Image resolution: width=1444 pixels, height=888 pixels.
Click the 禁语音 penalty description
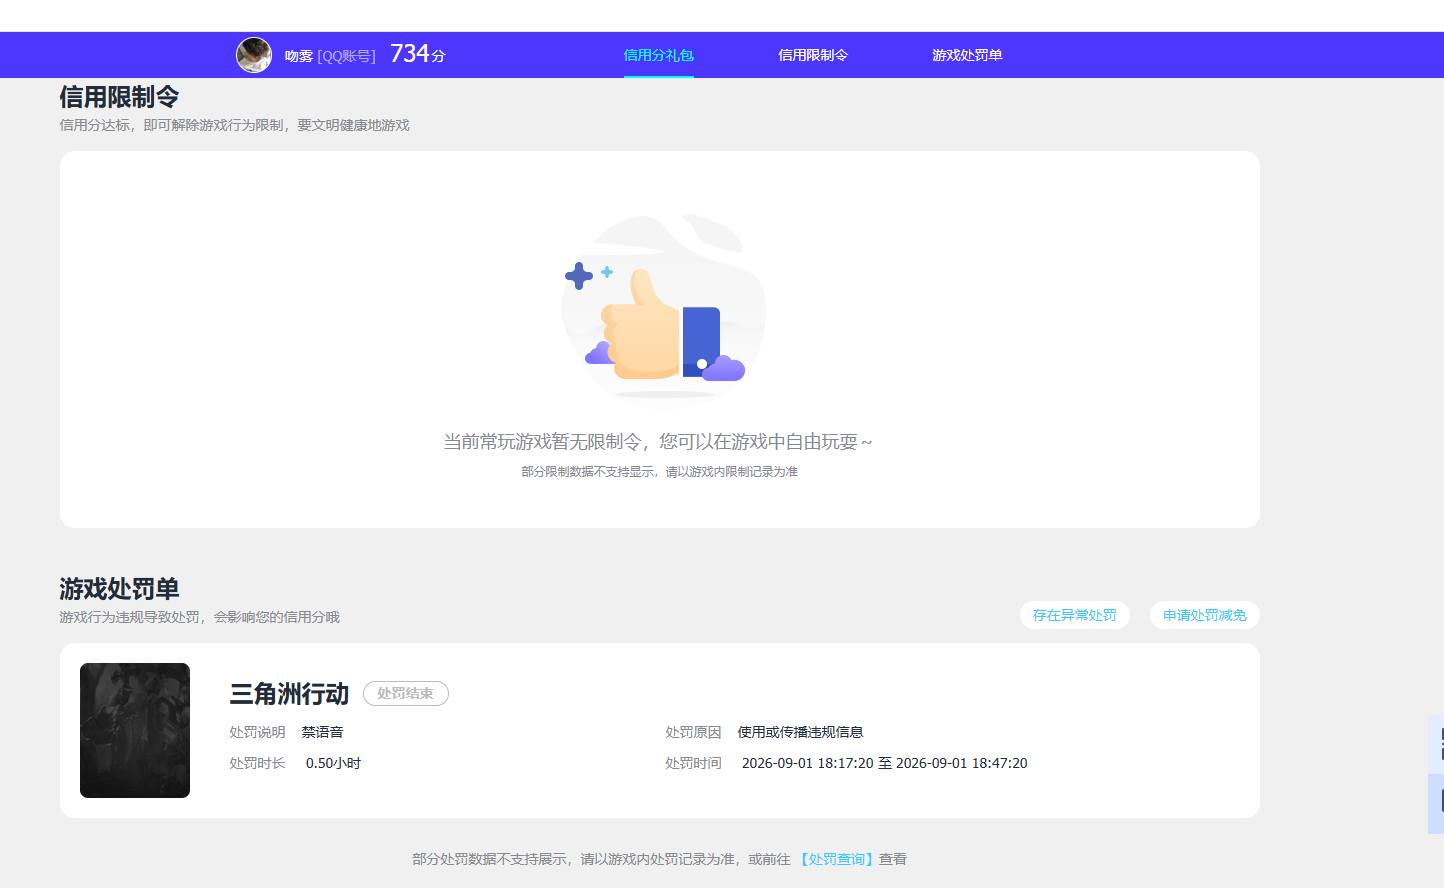point(323,732)
